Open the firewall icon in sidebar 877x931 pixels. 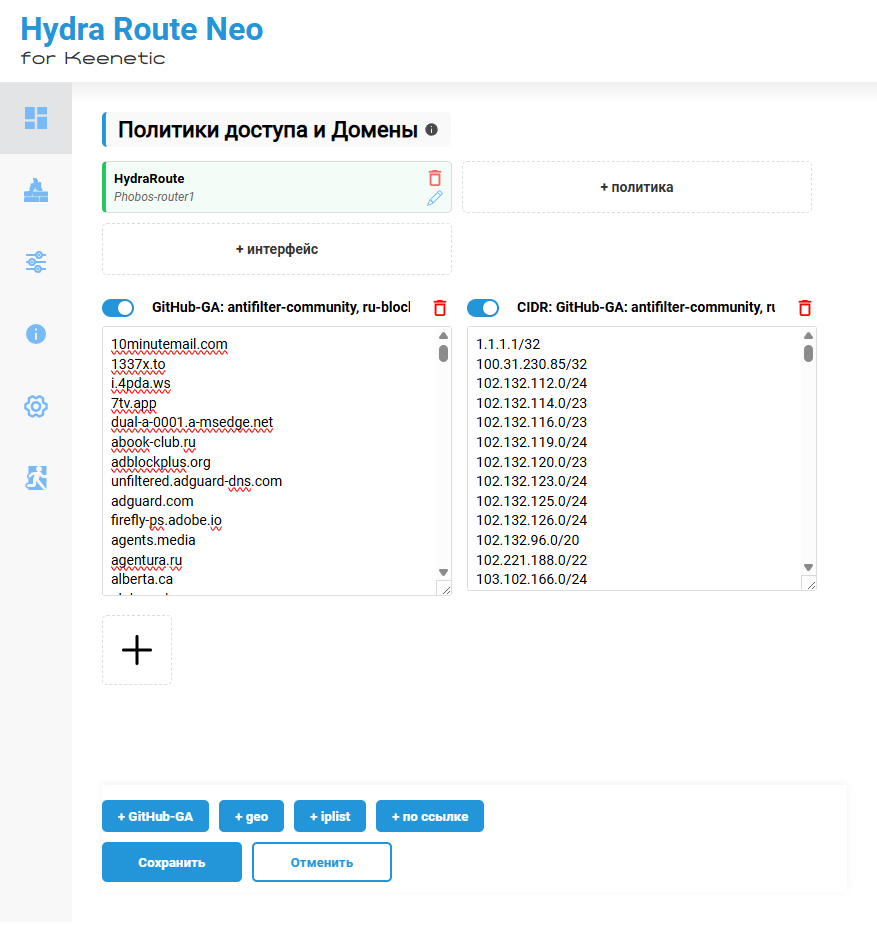coord(36,190)
